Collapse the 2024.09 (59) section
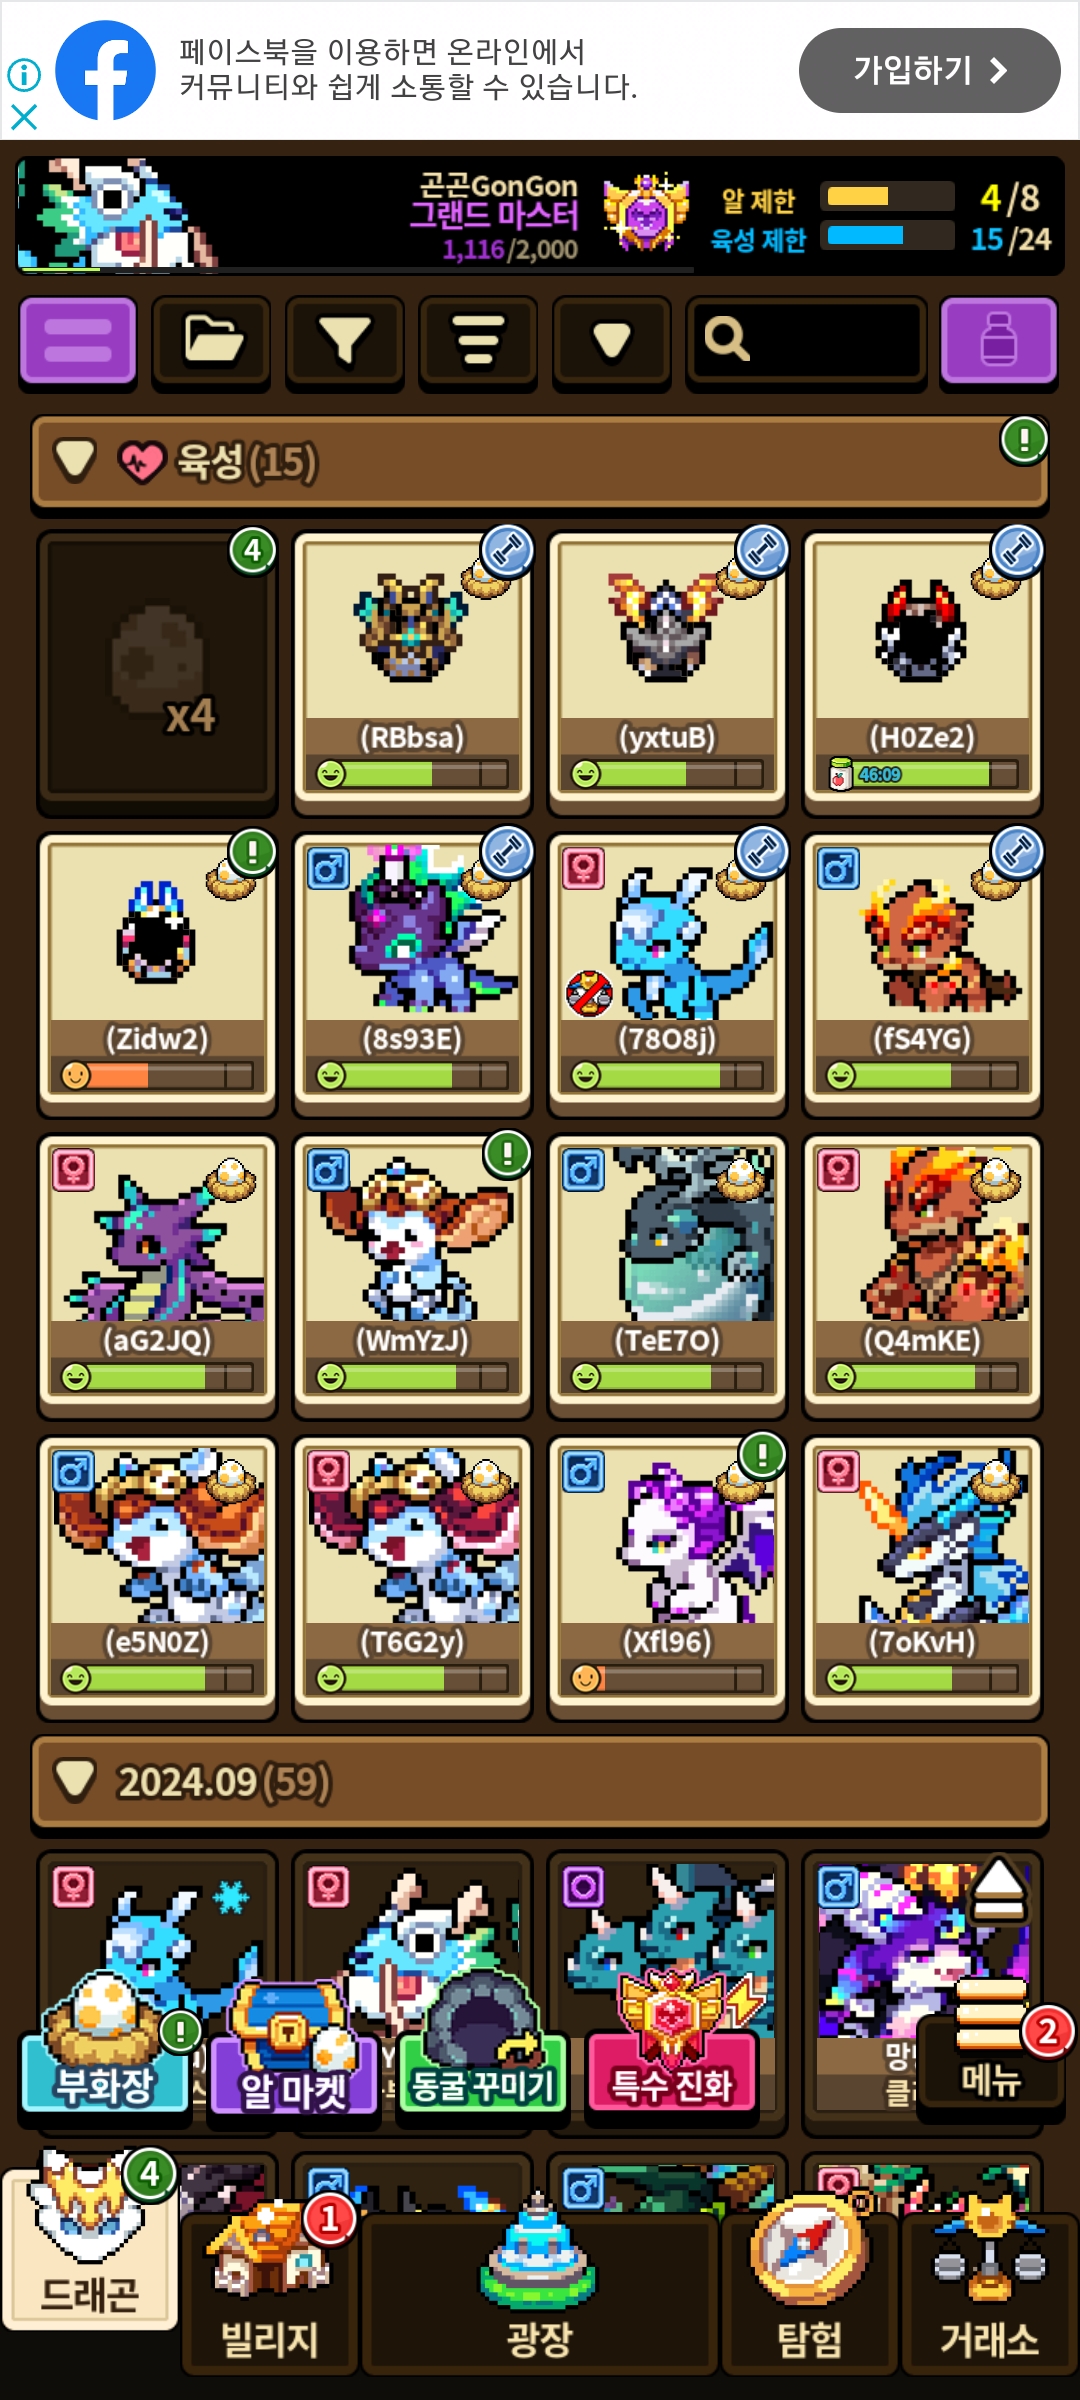 pyautogui.click(x=75, y=1780)
